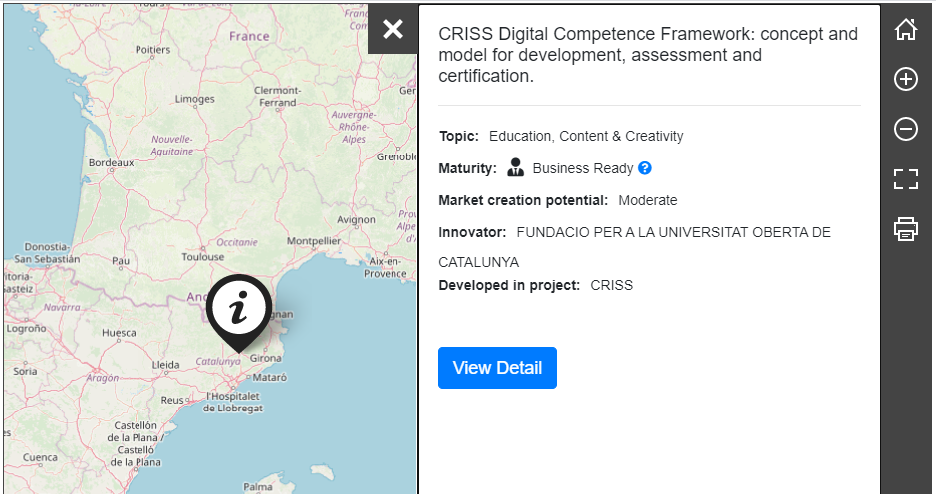Click the Limoges city label on map
The image size is (936, 494).
[x=194, y=99]
